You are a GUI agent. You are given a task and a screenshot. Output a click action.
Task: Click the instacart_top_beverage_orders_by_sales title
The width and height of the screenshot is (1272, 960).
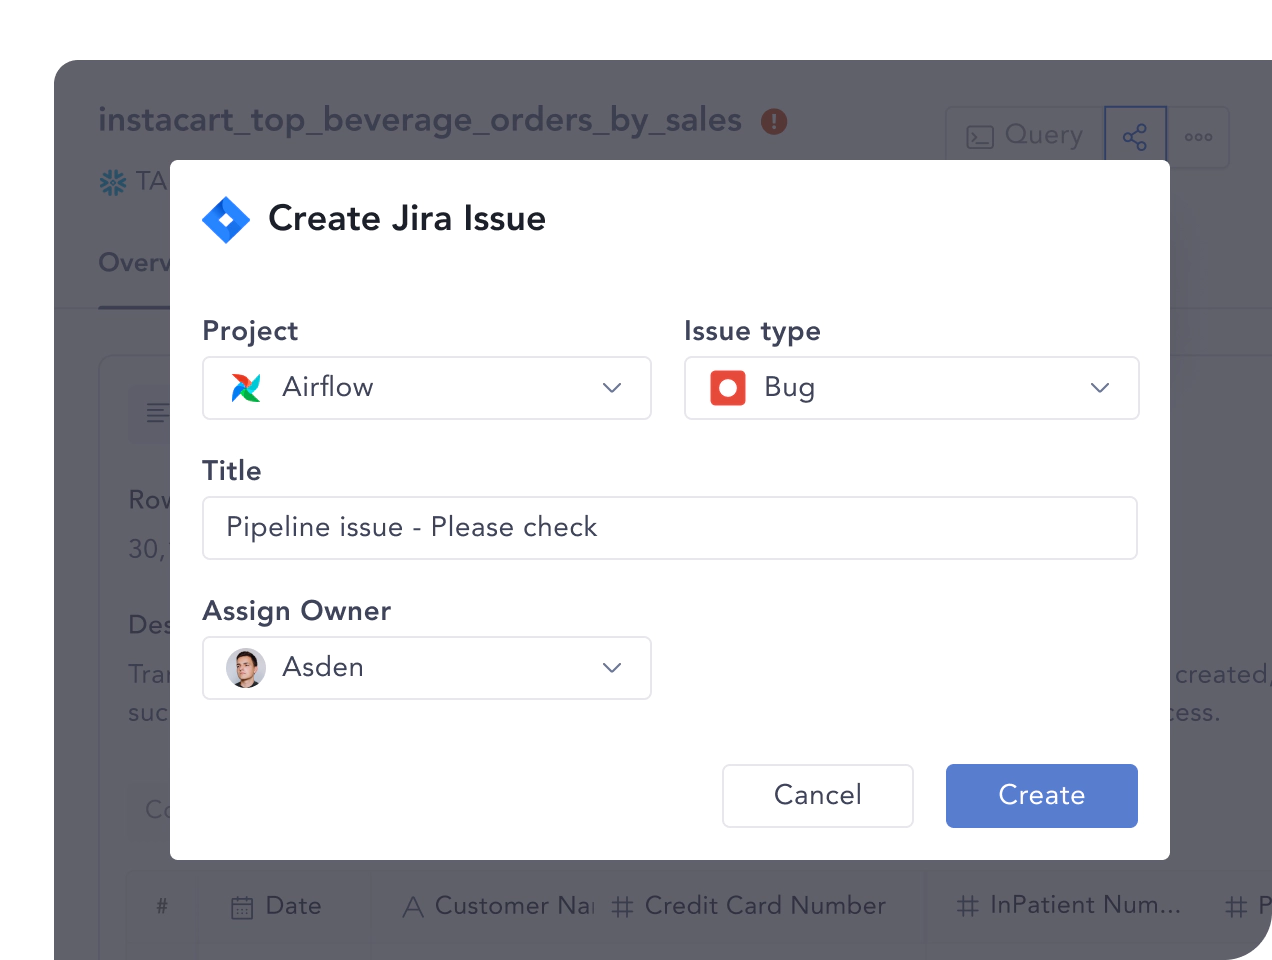coord(420,120)
